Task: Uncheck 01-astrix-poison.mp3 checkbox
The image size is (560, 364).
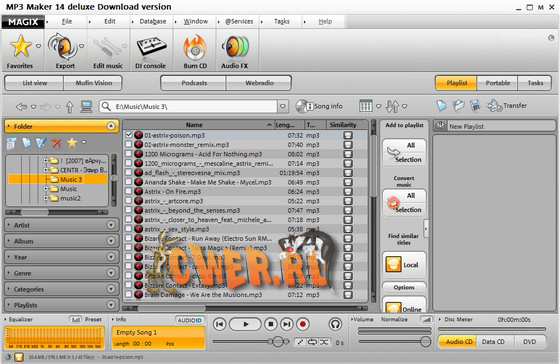Action: [x=129, y=135]
